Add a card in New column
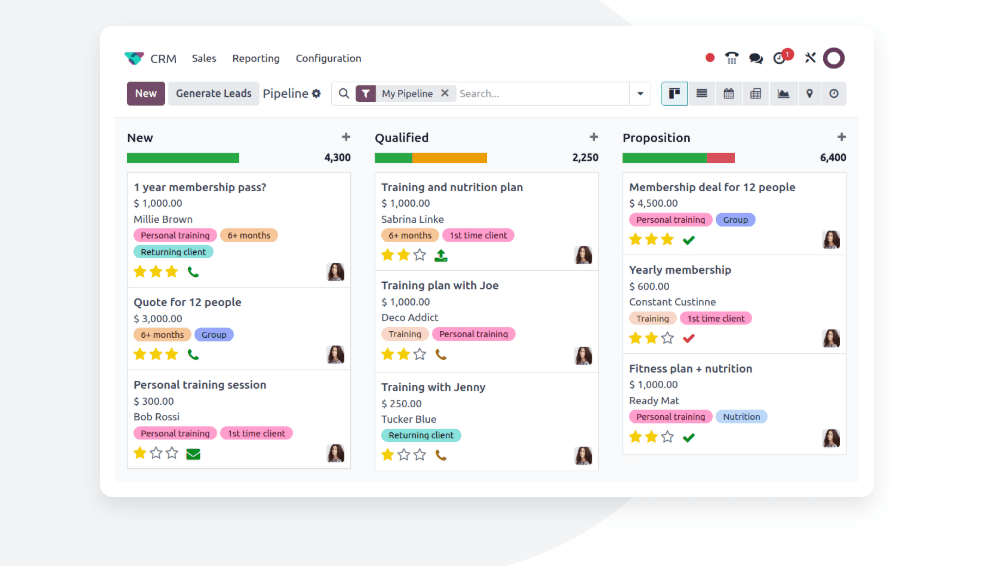 (x=345, y=137)
